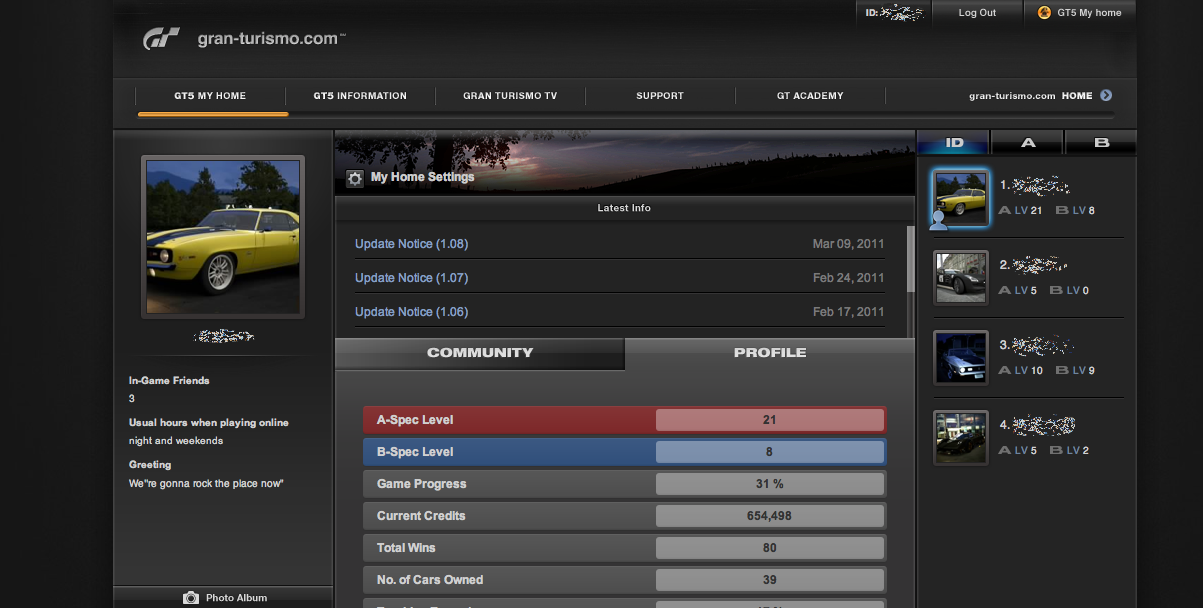The width and height of the screenshot is (1203, 608).
Task: Click the 'night and weekends' text
Action: click(x=176, y=441)
